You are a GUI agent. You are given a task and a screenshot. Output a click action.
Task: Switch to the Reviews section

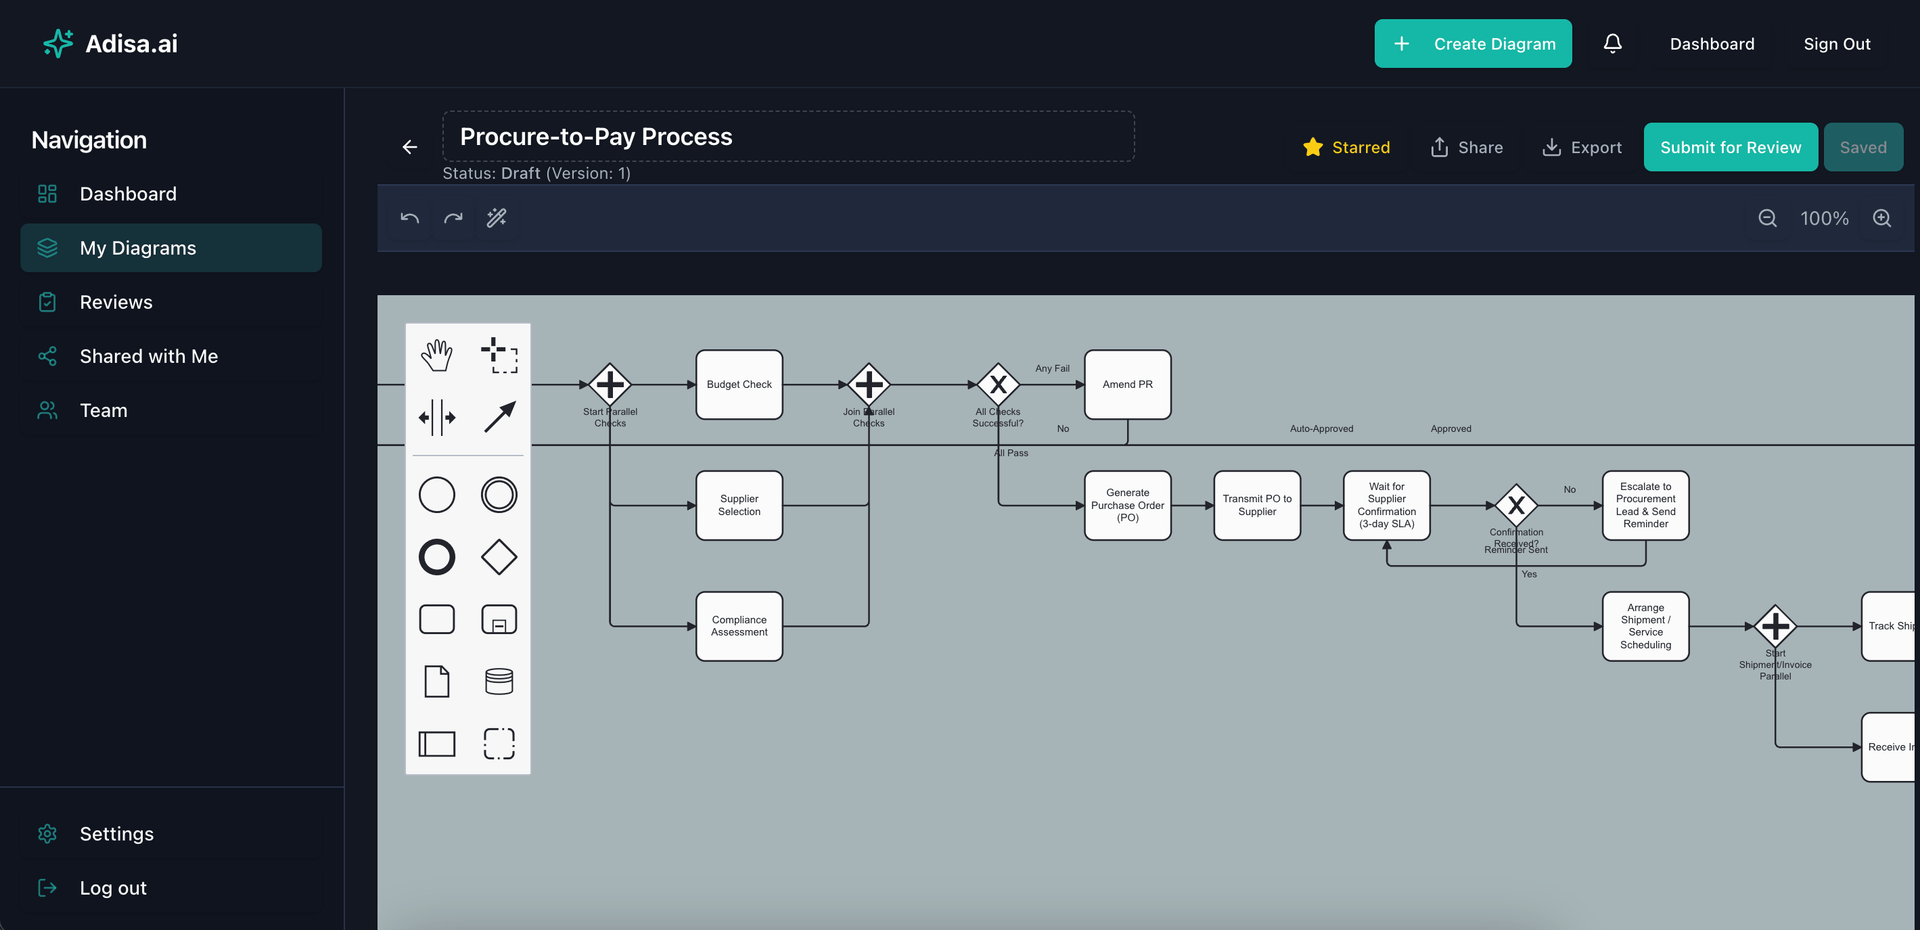tap(116, 301)
